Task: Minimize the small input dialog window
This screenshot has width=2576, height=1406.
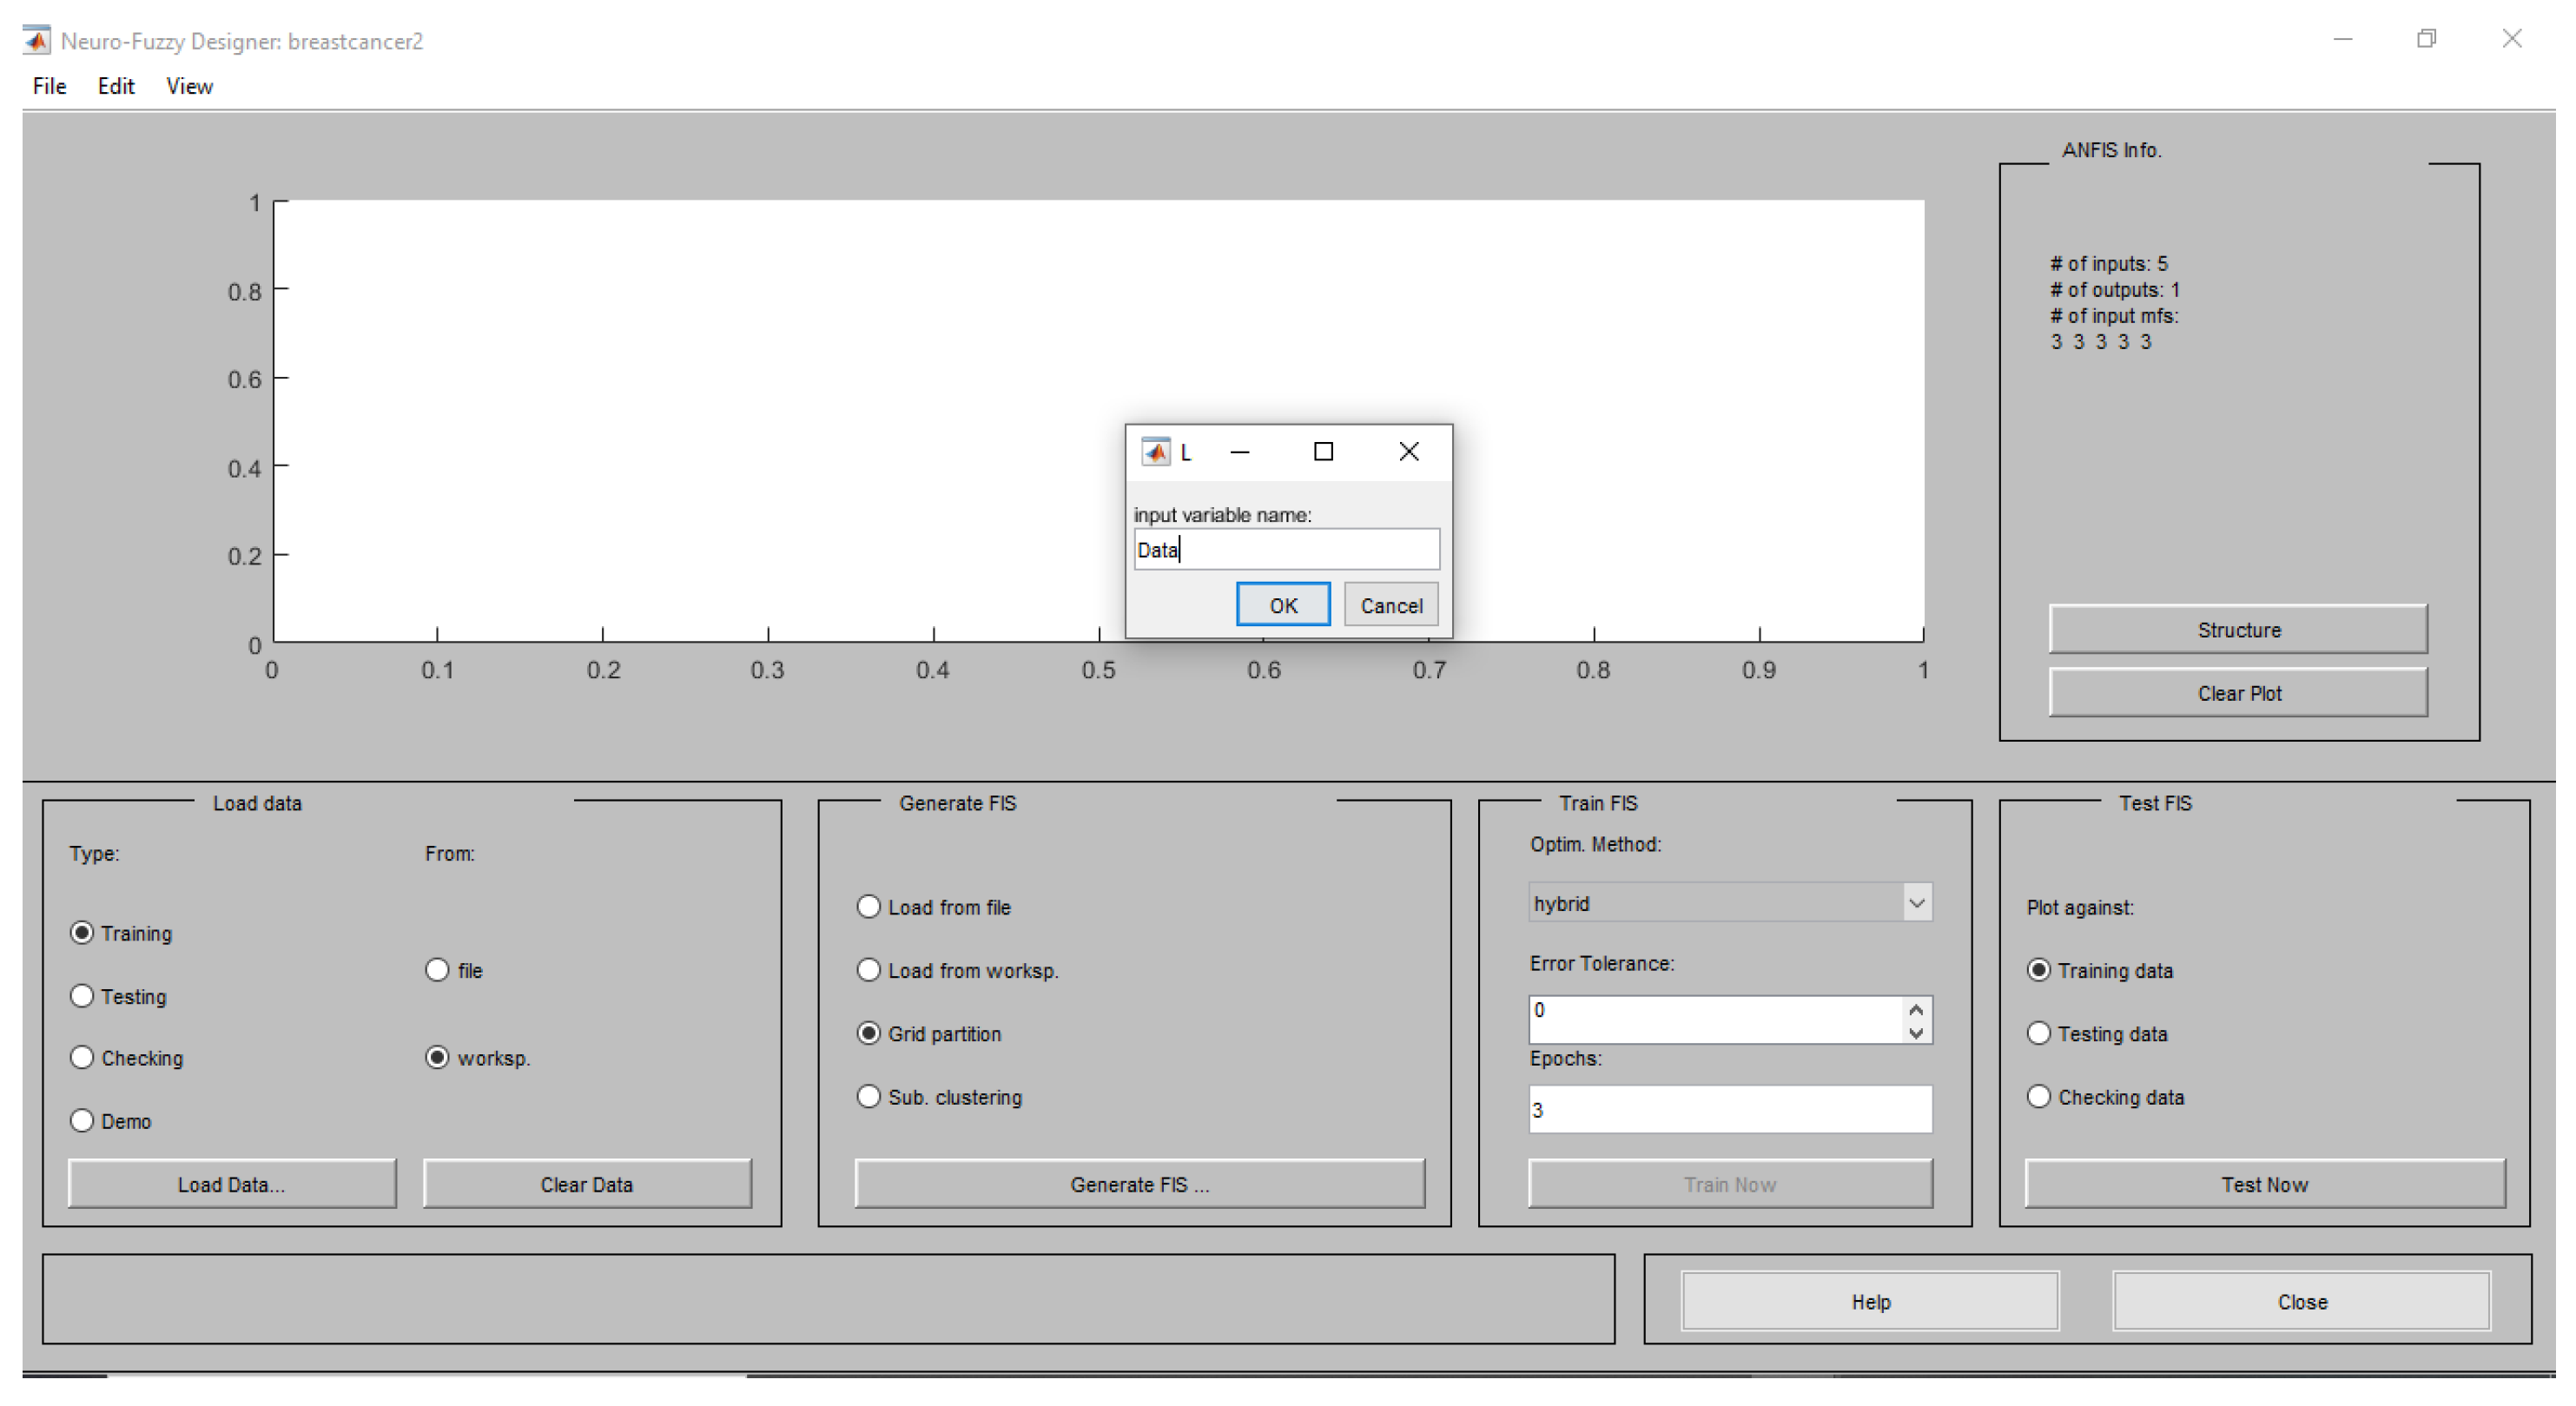Action: pyautogui.click(x=1240, y=452)
